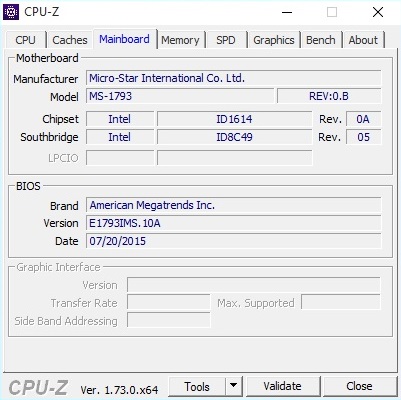Image resolution: width=401 pixels, height=400 pixels.
Task: Open the Tools dropdown arrow
Action: [x=234, y=386]
